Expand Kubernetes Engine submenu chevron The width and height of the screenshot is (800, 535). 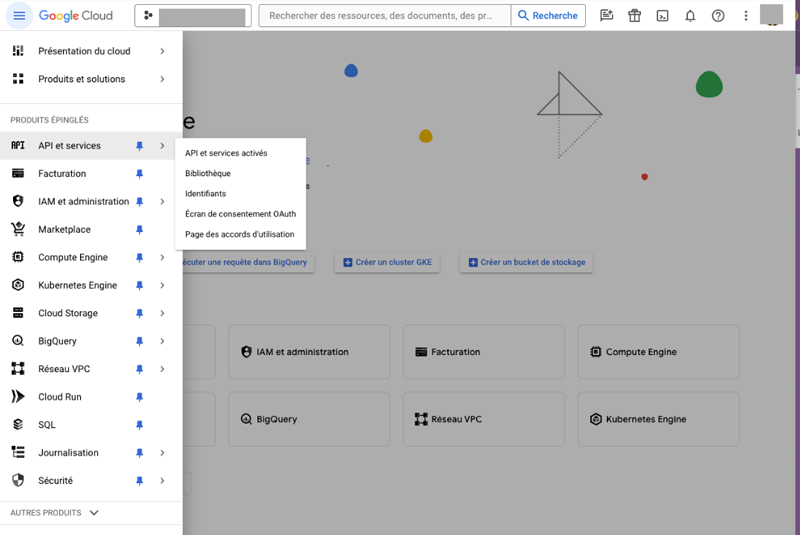coord(162,285)
